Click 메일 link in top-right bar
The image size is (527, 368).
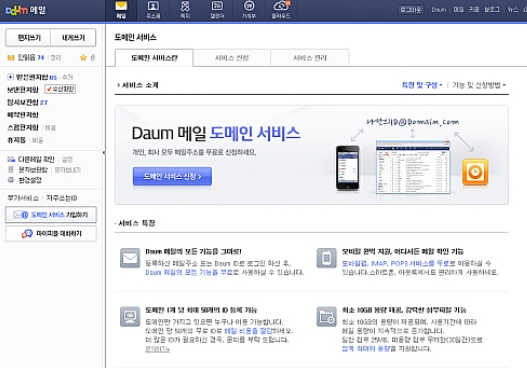458,9
